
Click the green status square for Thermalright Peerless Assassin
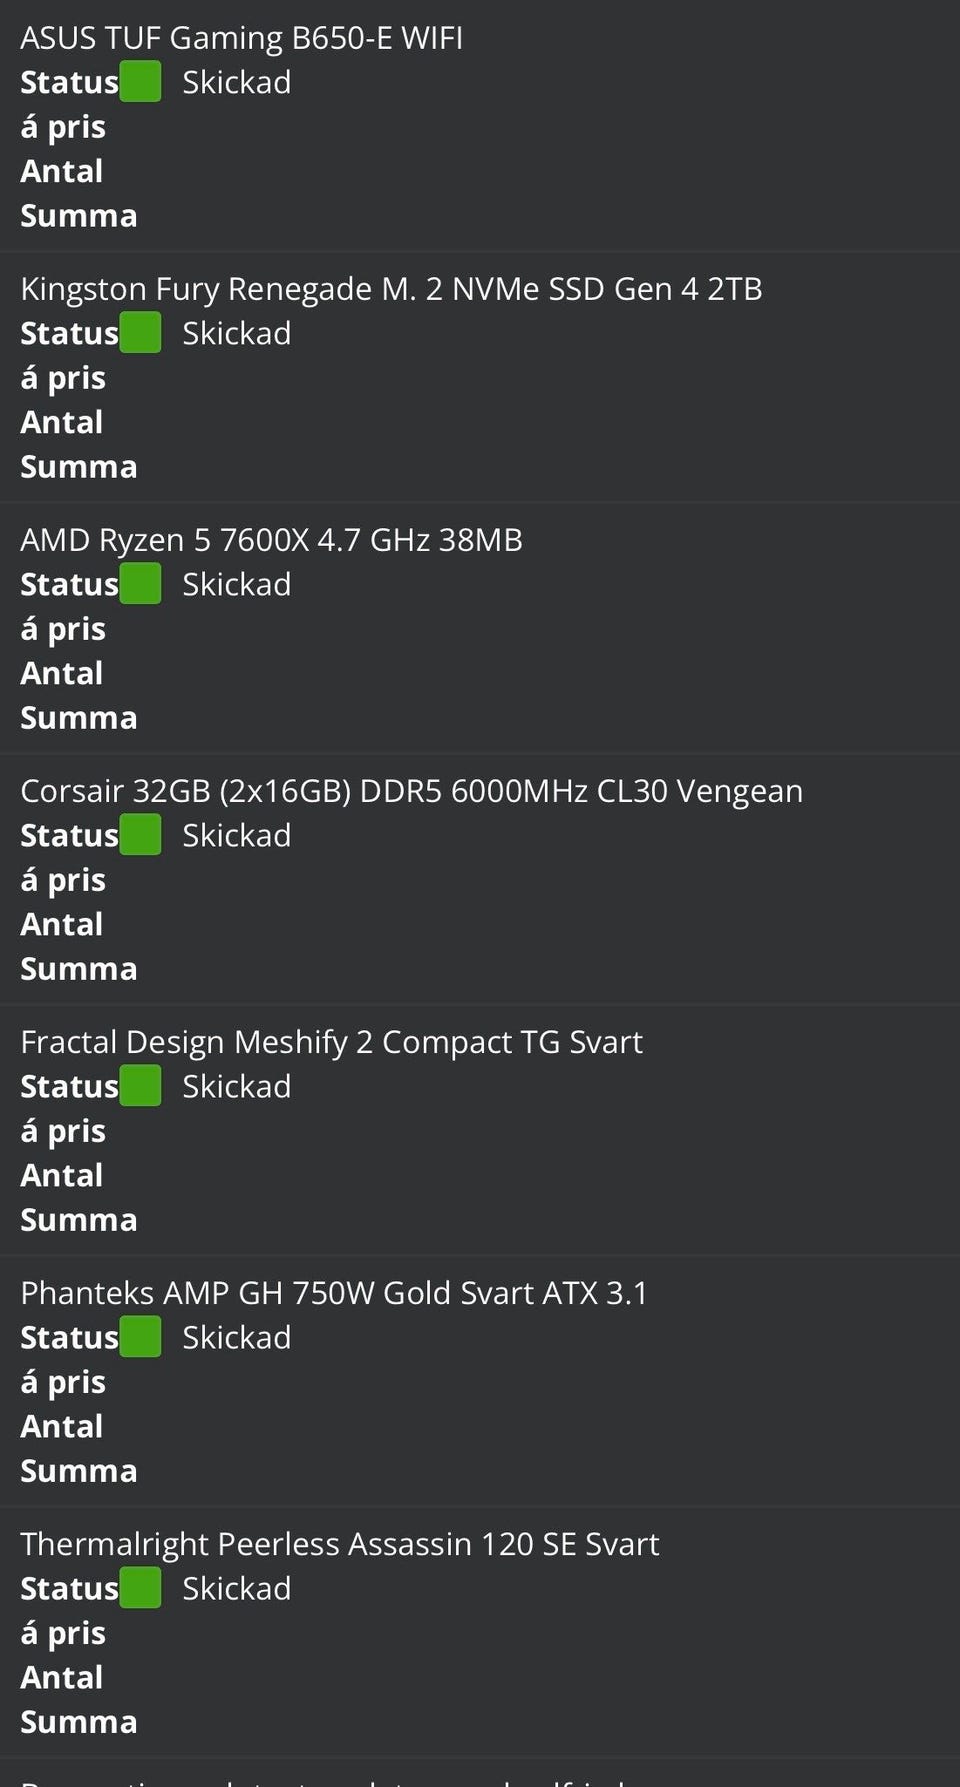[x=141, y=1588]
